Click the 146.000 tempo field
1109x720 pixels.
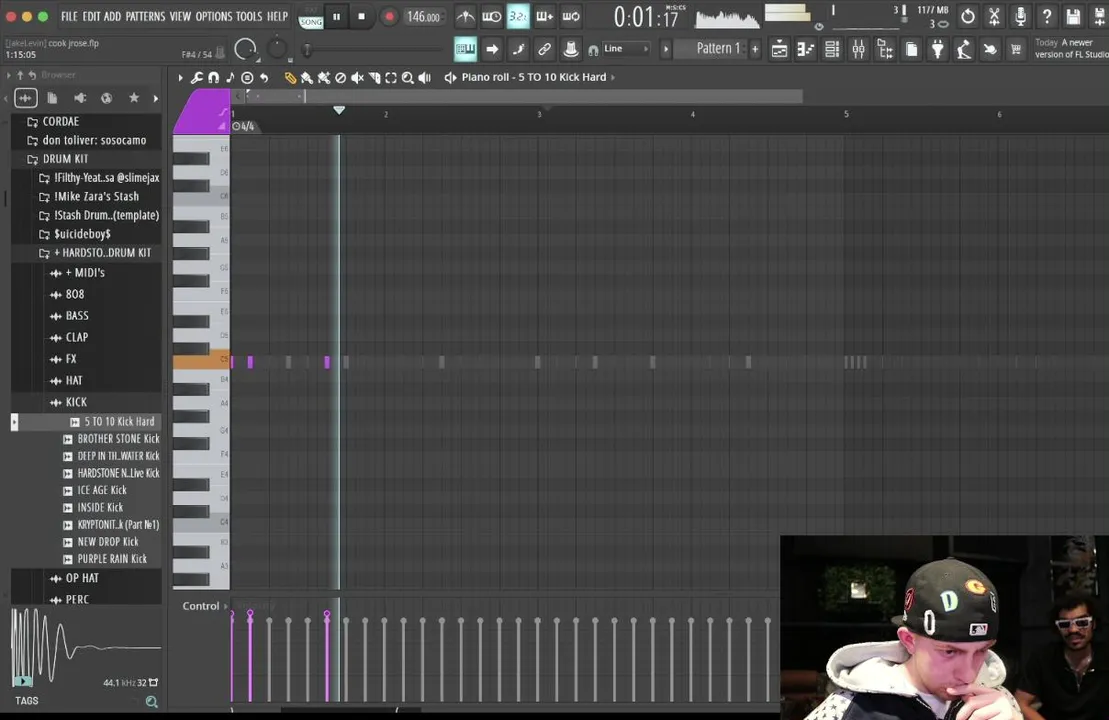click(423, 17)
